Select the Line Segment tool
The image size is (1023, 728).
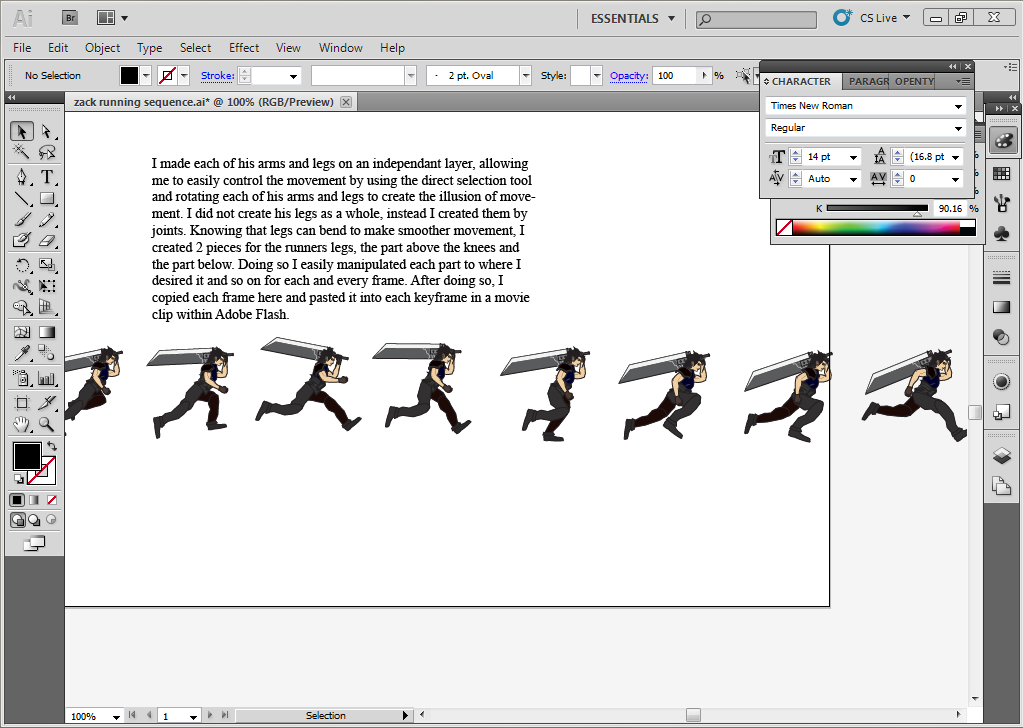pos(22,198)
